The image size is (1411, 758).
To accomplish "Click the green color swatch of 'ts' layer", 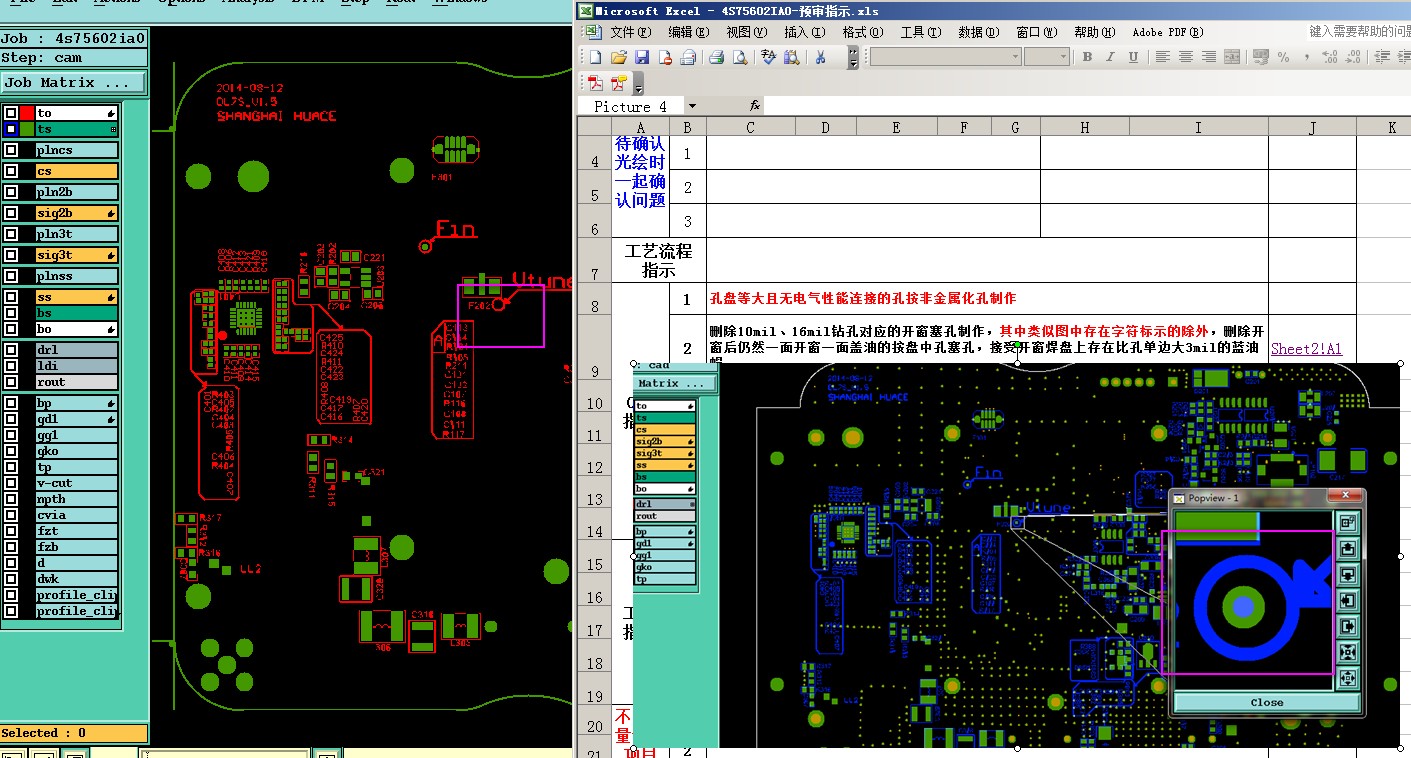I will (27, 129).
